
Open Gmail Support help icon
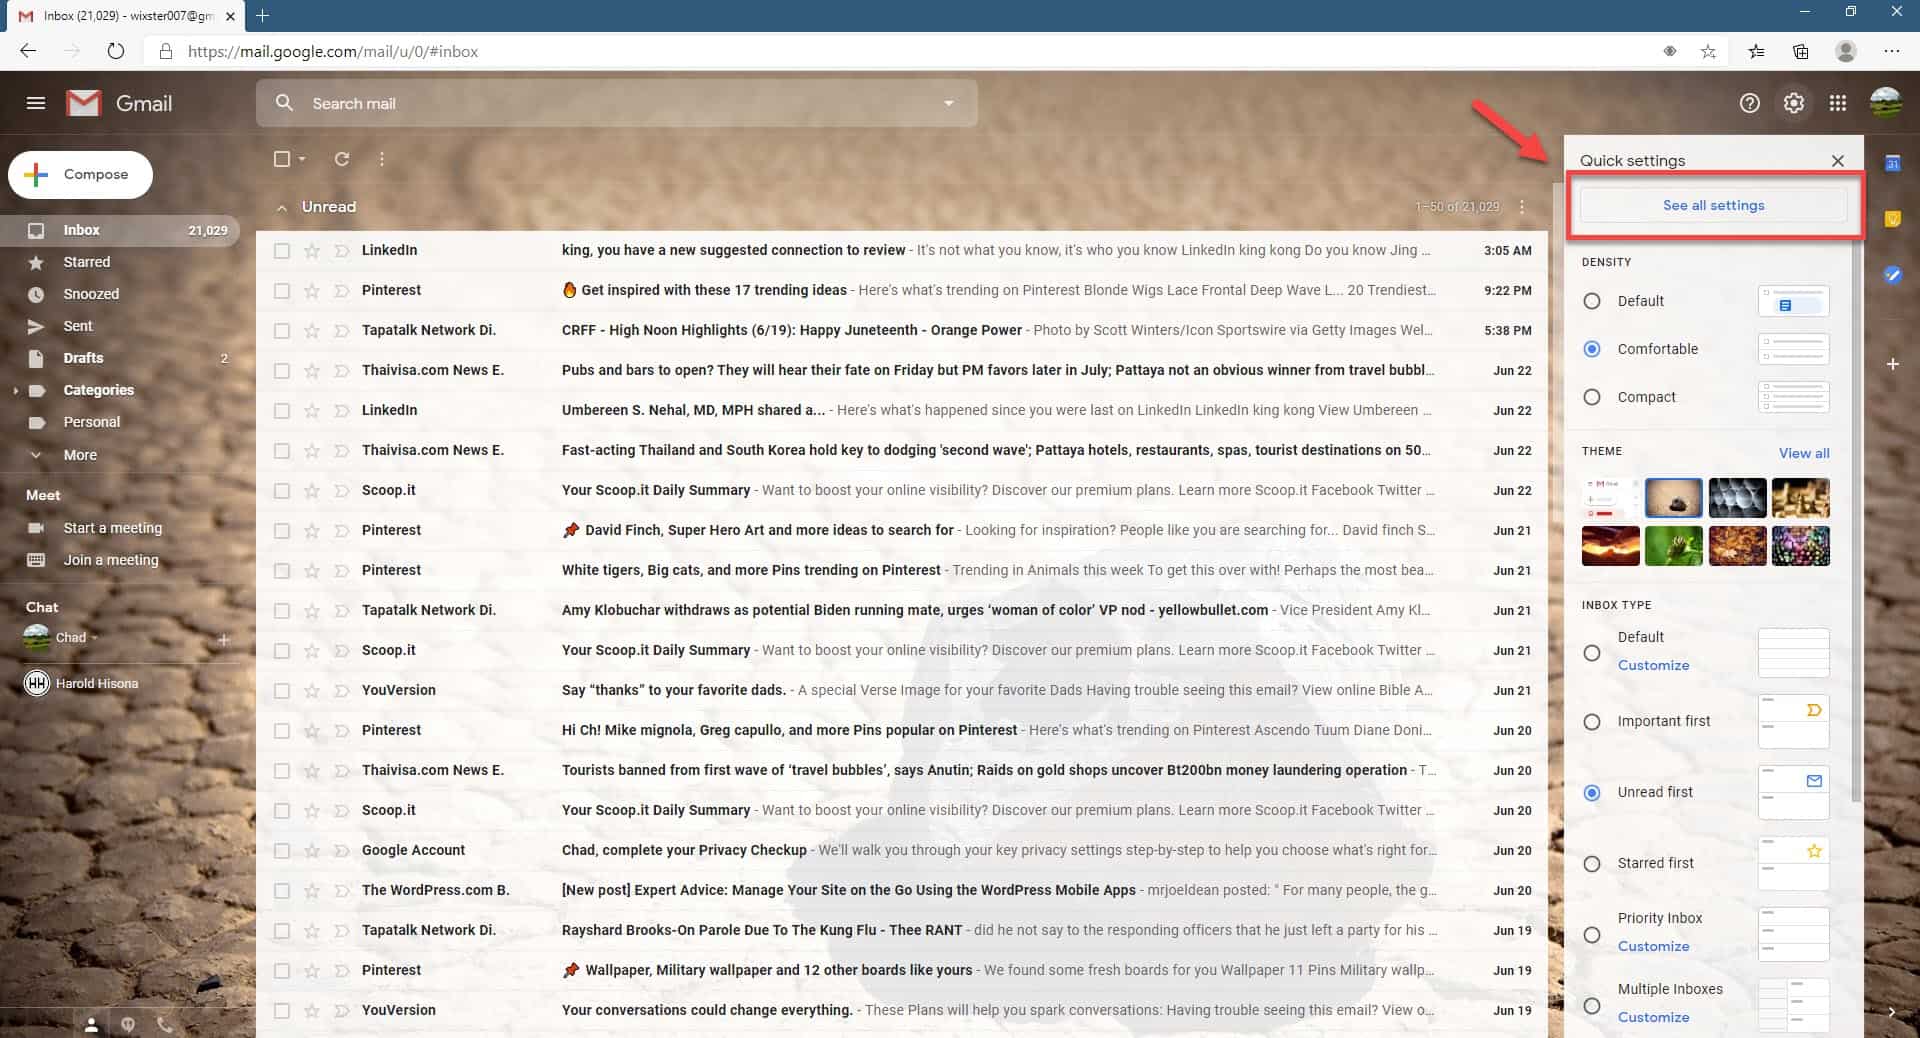(x=1749, y=103)
